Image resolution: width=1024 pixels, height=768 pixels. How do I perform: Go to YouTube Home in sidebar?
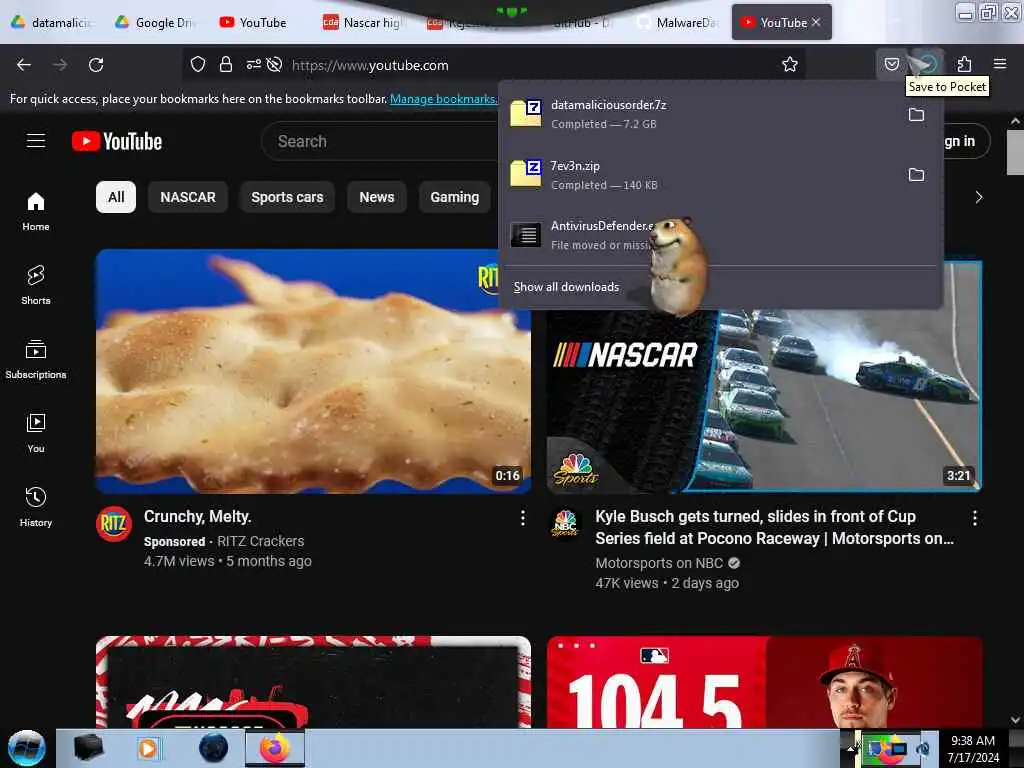pos(36,212)
